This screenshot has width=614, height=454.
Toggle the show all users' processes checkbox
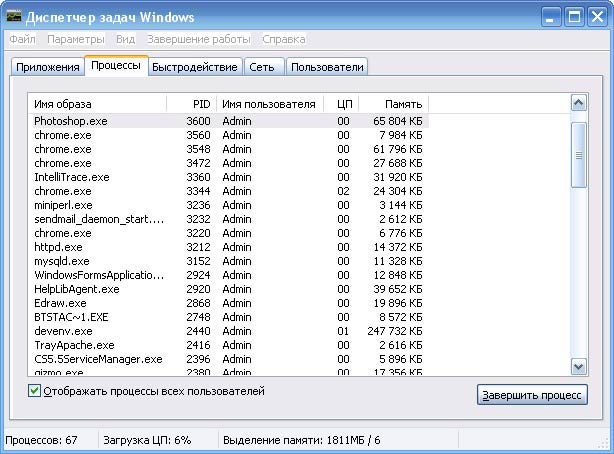click(x=35, y=392)
